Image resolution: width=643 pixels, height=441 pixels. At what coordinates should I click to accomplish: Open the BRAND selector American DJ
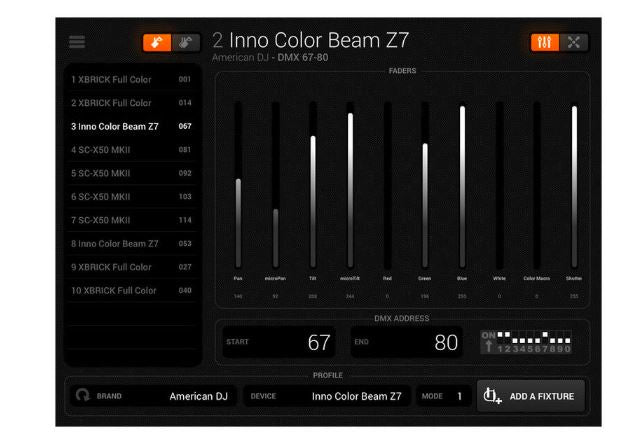coord(153,396)
